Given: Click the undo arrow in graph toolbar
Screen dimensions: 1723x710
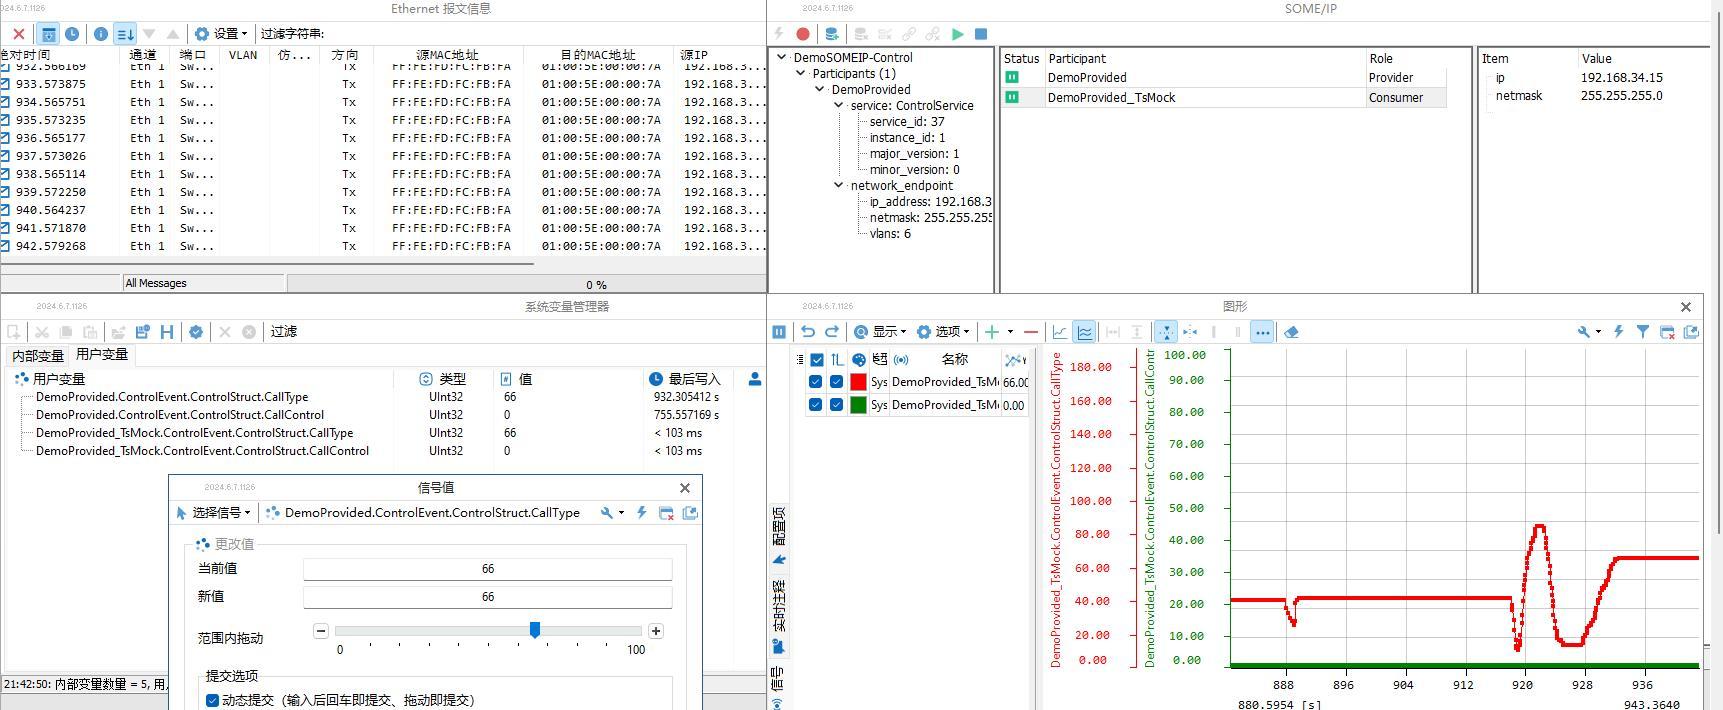Looking at the screenshot, I should [x=808, y=332].
